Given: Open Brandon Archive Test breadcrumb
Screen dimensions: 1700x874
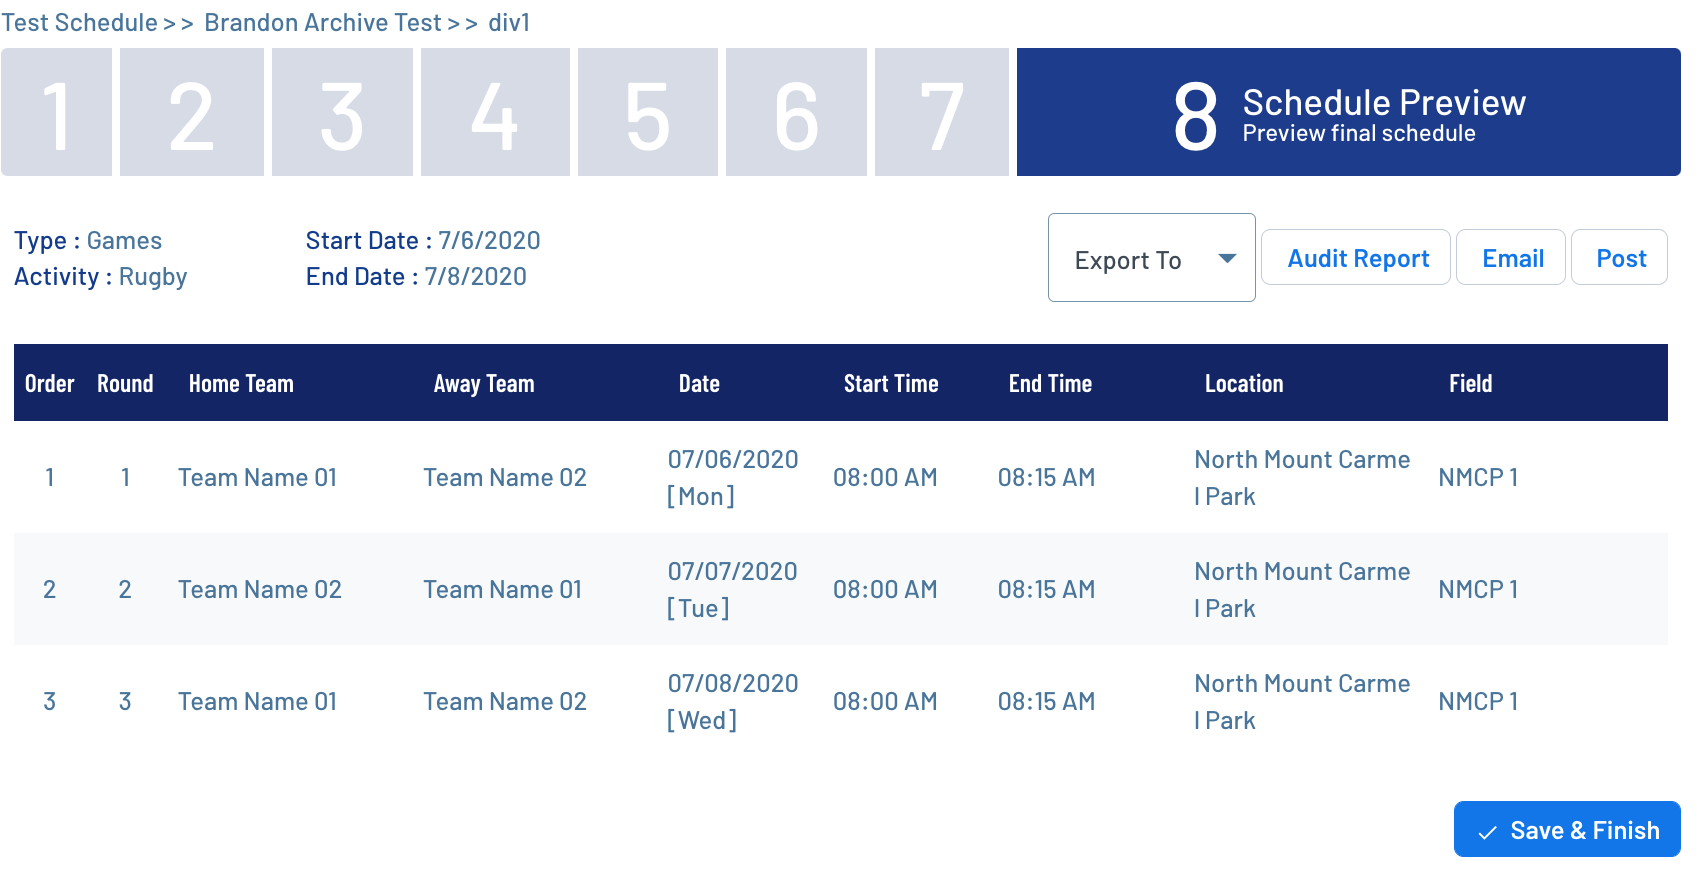Looking at the screenshot, I should coord(322,22).
